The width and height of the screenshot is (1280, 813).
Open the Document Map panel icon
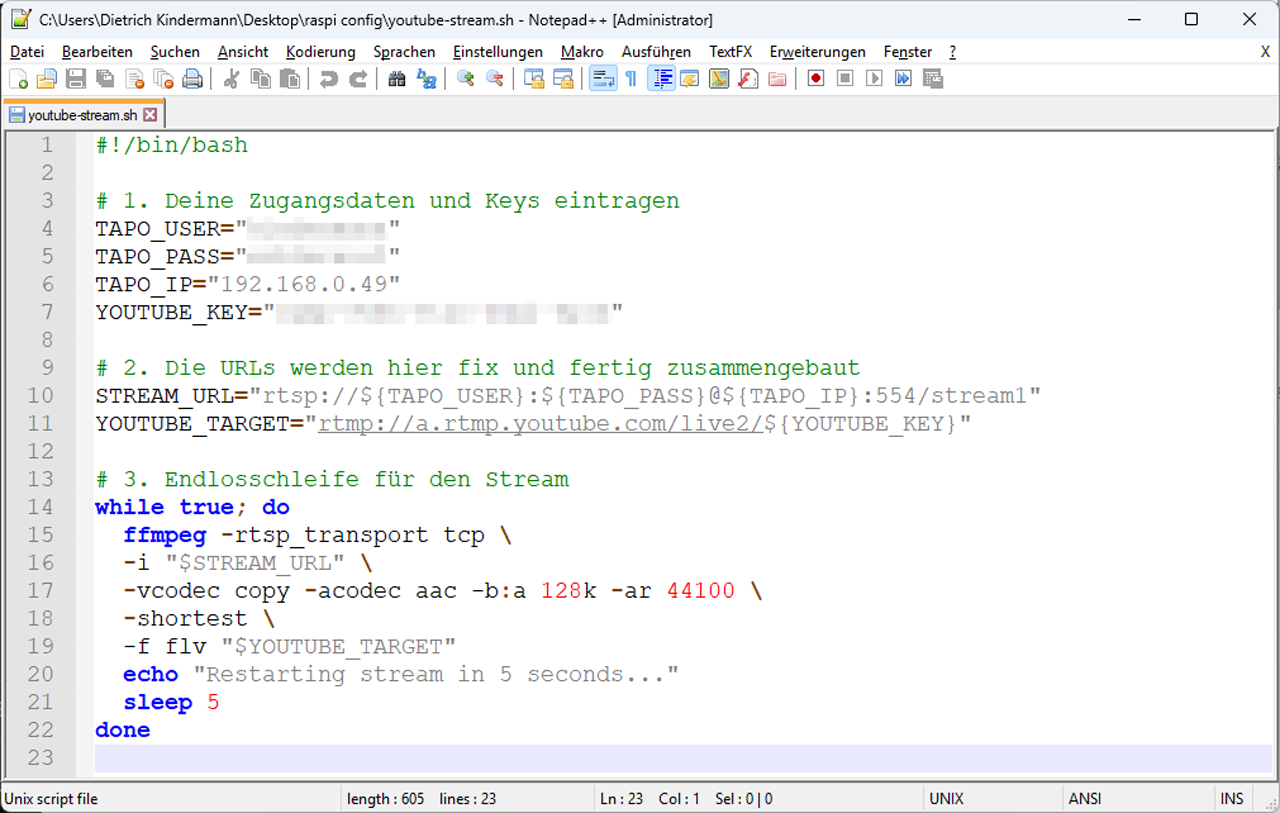(719, 79)
